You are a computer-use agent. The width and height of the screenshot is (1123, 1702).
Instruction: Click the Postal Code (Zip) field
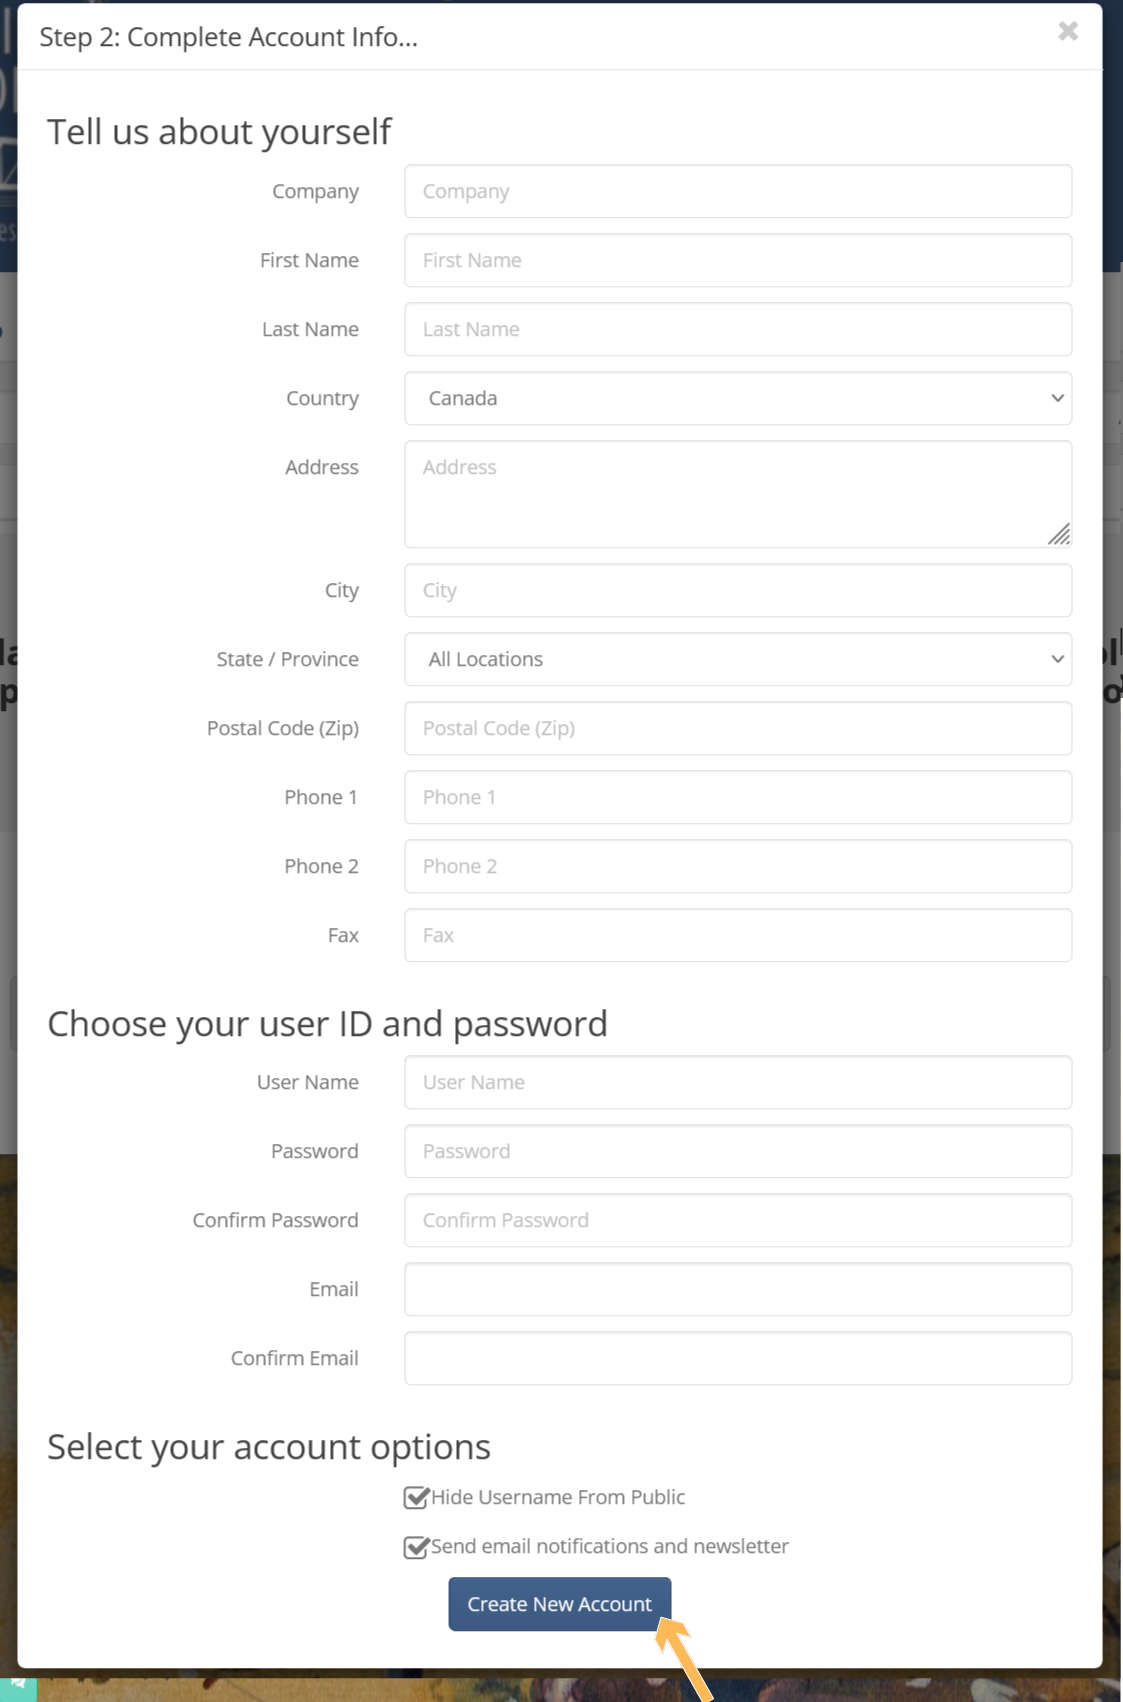point(738,728)
